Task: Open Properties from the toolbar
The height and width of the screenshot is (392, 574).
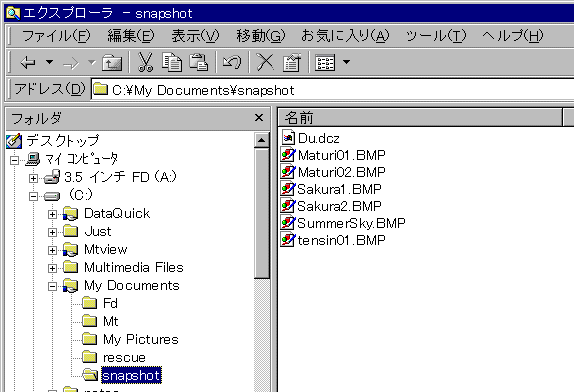Action: tap(292, 62)
